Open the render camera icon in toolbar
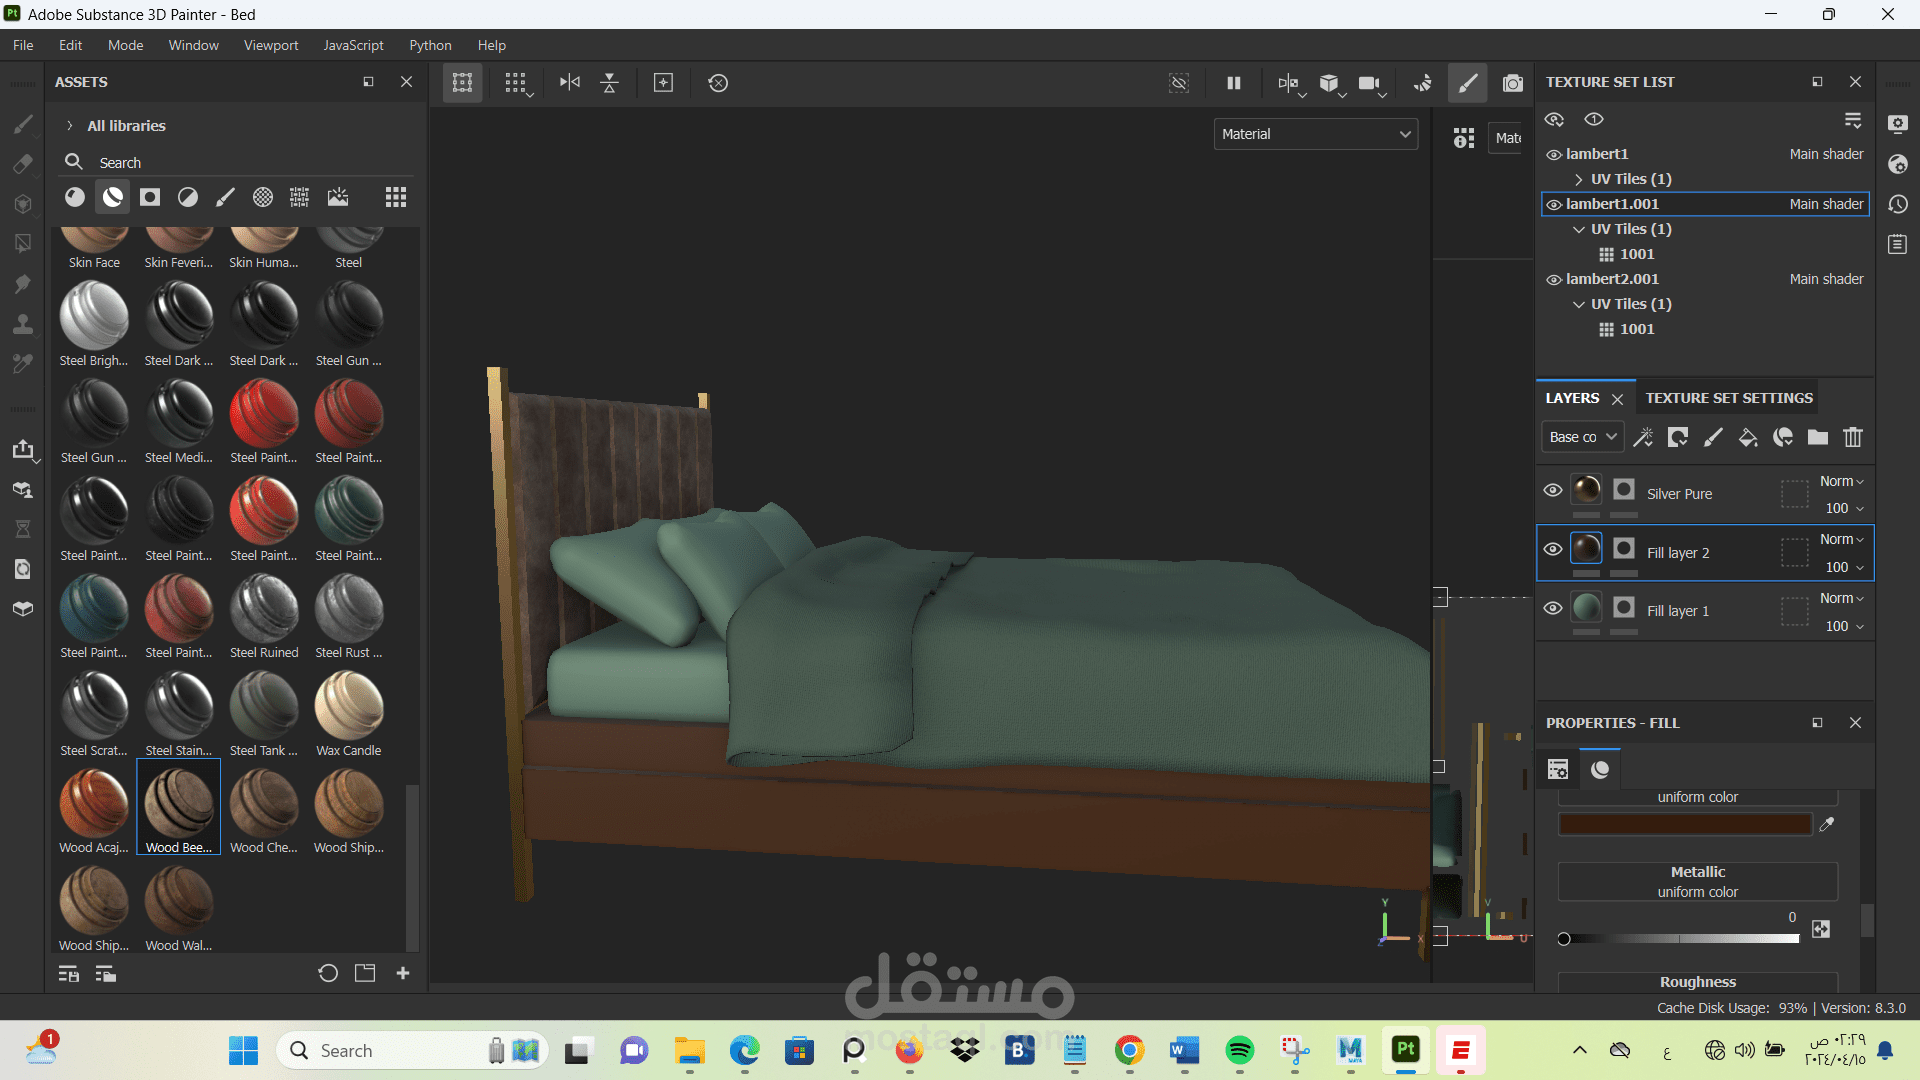 point(1513,83)
